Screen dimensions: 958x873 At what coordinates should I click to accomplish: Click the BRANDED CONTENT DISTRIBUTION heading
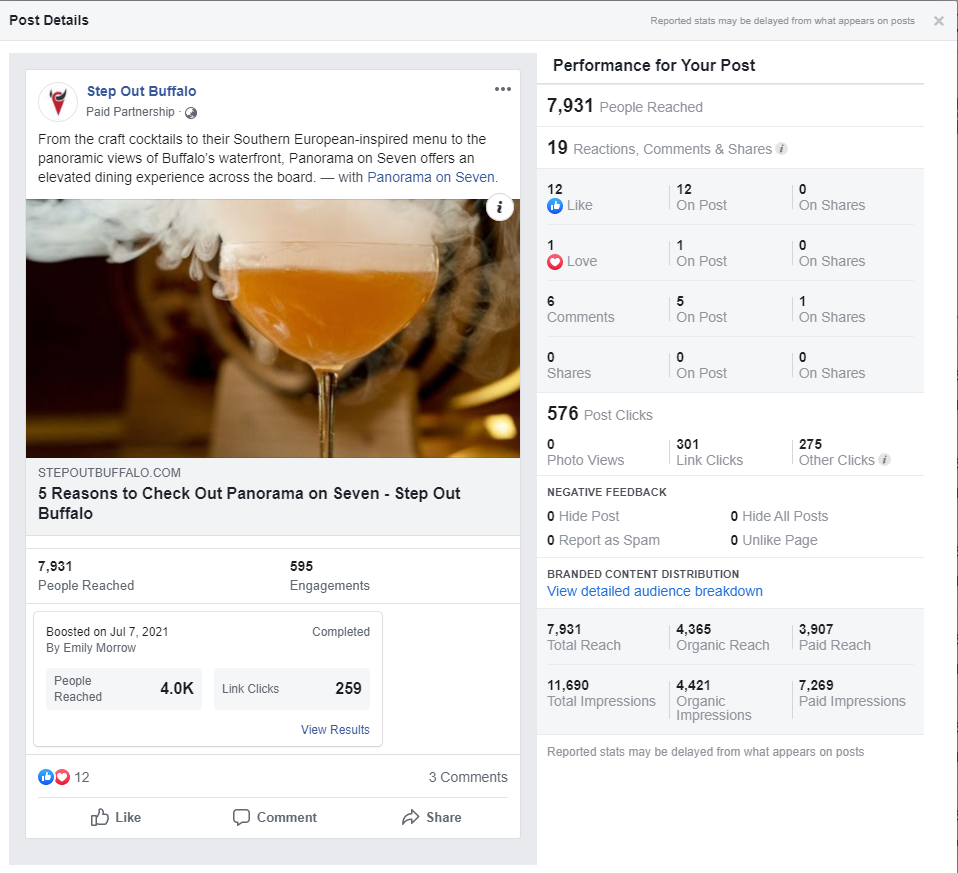coord(643,574)
